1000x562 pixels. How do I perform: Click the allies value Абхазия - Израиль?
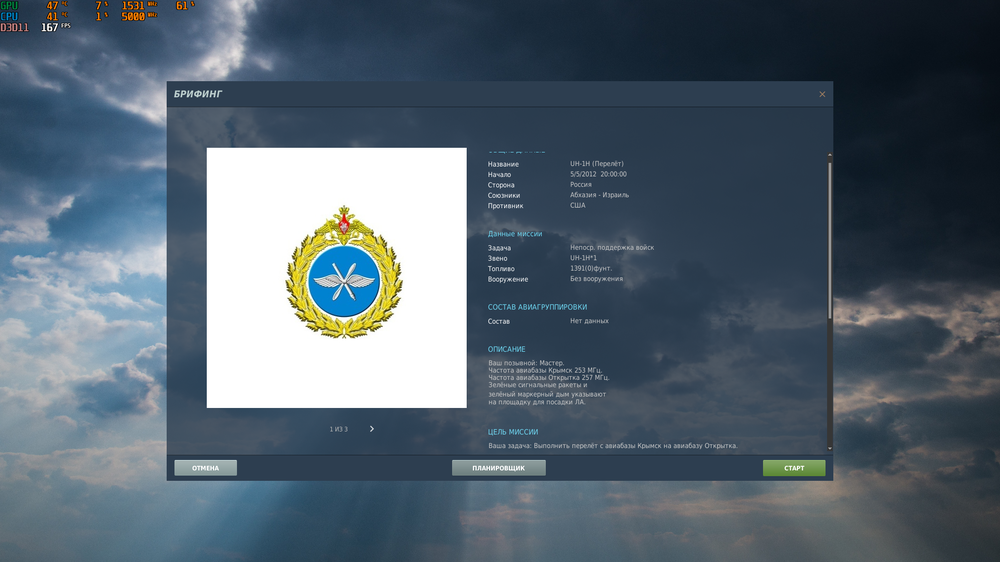599,195
